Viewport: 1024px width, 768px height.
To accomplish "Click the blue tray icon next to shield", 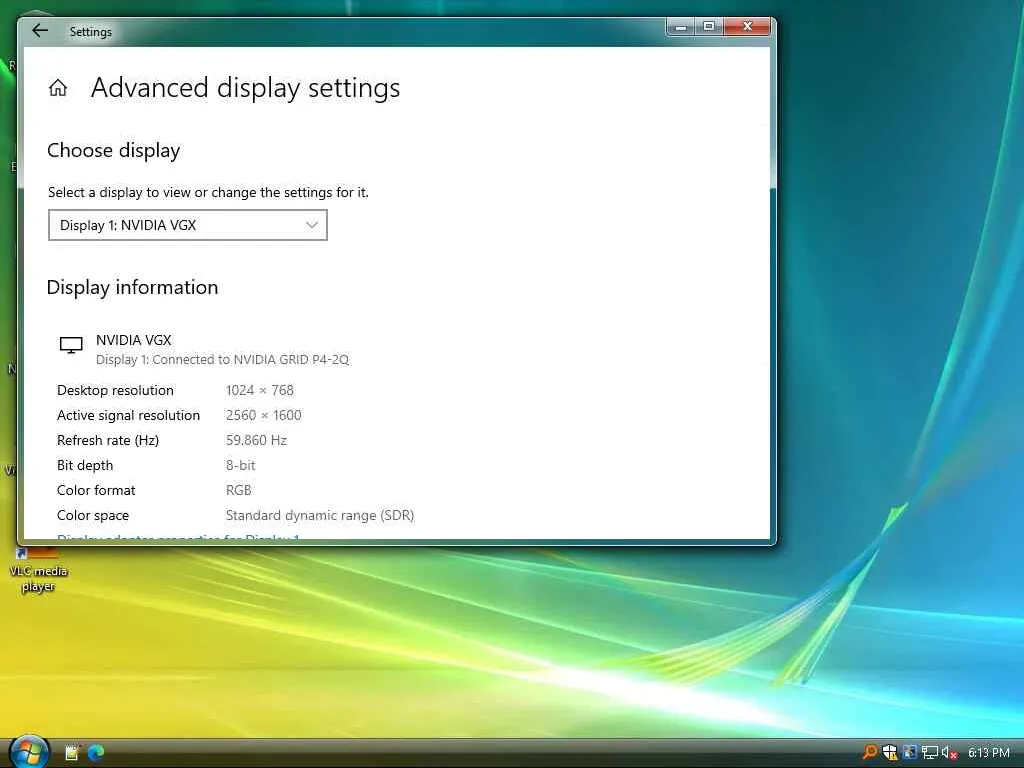I will (910, 752).
